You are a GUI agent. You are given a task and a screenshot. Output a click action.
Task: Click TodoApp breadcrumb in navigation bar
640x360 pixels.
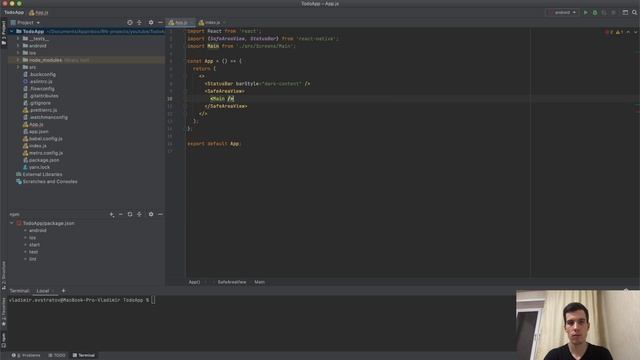(14, 13)
